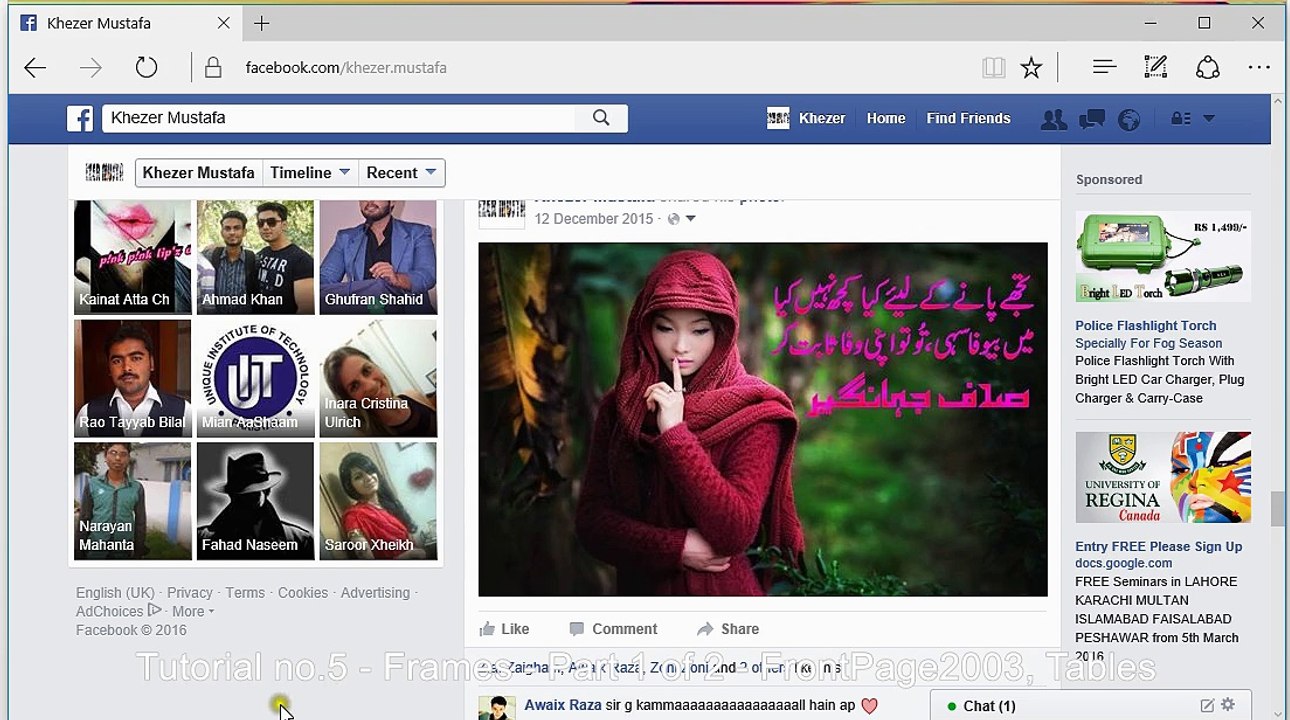The image size is (1290, 720).
Task: Make a Web Note pen icon
Action: (1156, 67)
